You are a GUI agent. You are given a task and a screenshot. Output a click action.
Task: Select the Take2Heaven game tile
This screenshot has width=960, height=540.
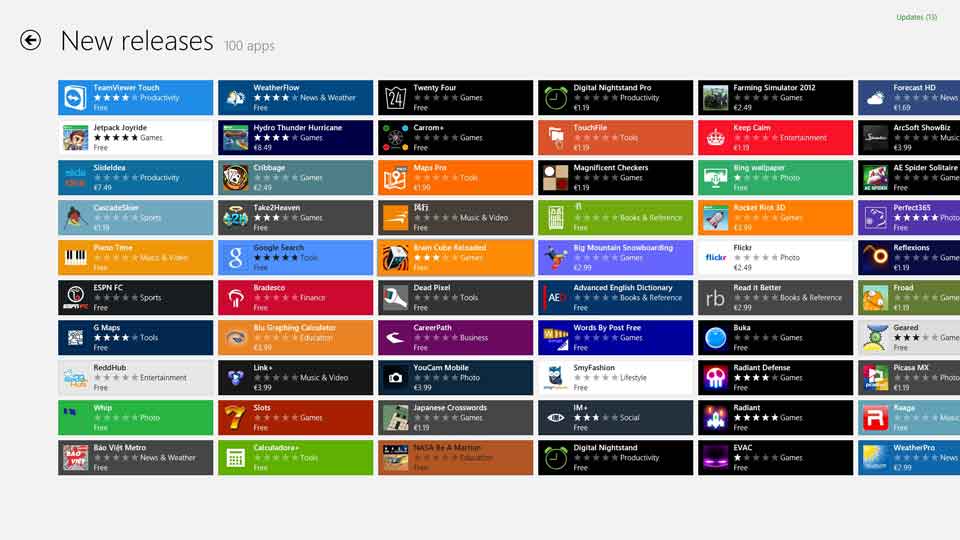click(x=296, y=217)
